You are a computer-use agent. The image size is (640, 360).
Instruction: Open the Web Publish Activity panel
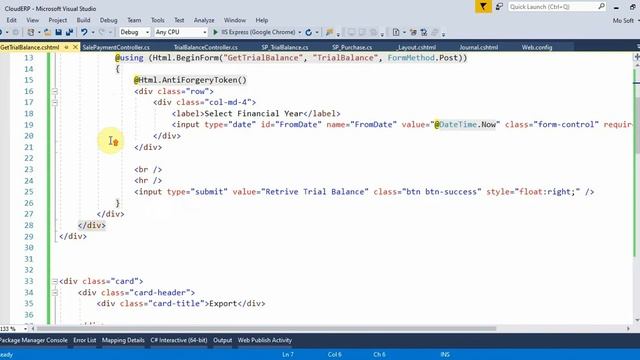[x=264, y=340]
